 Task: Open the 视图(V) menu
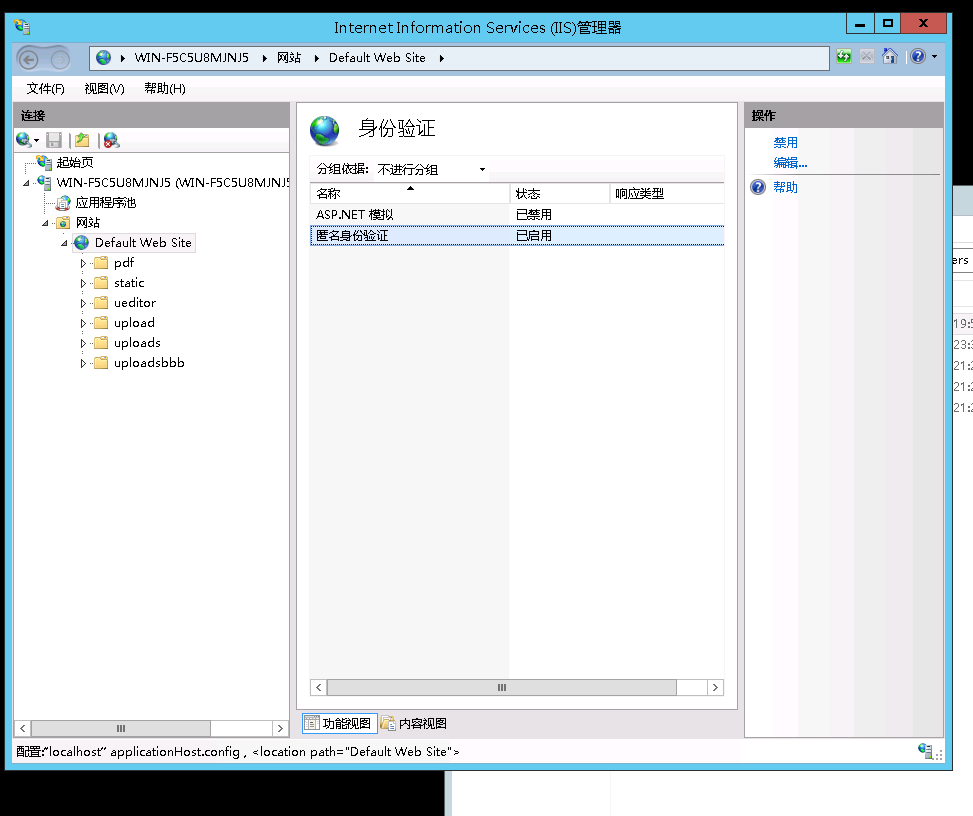click(x=104, y=89)
